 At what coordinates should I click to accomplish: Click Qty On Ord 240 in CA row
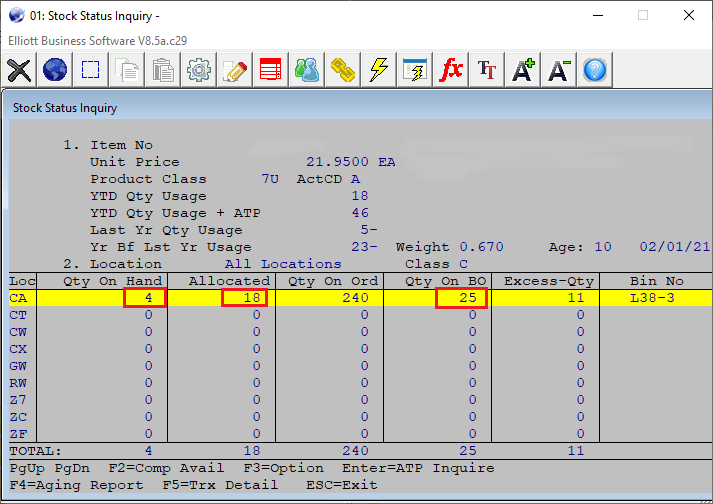[x=356, y=298]
